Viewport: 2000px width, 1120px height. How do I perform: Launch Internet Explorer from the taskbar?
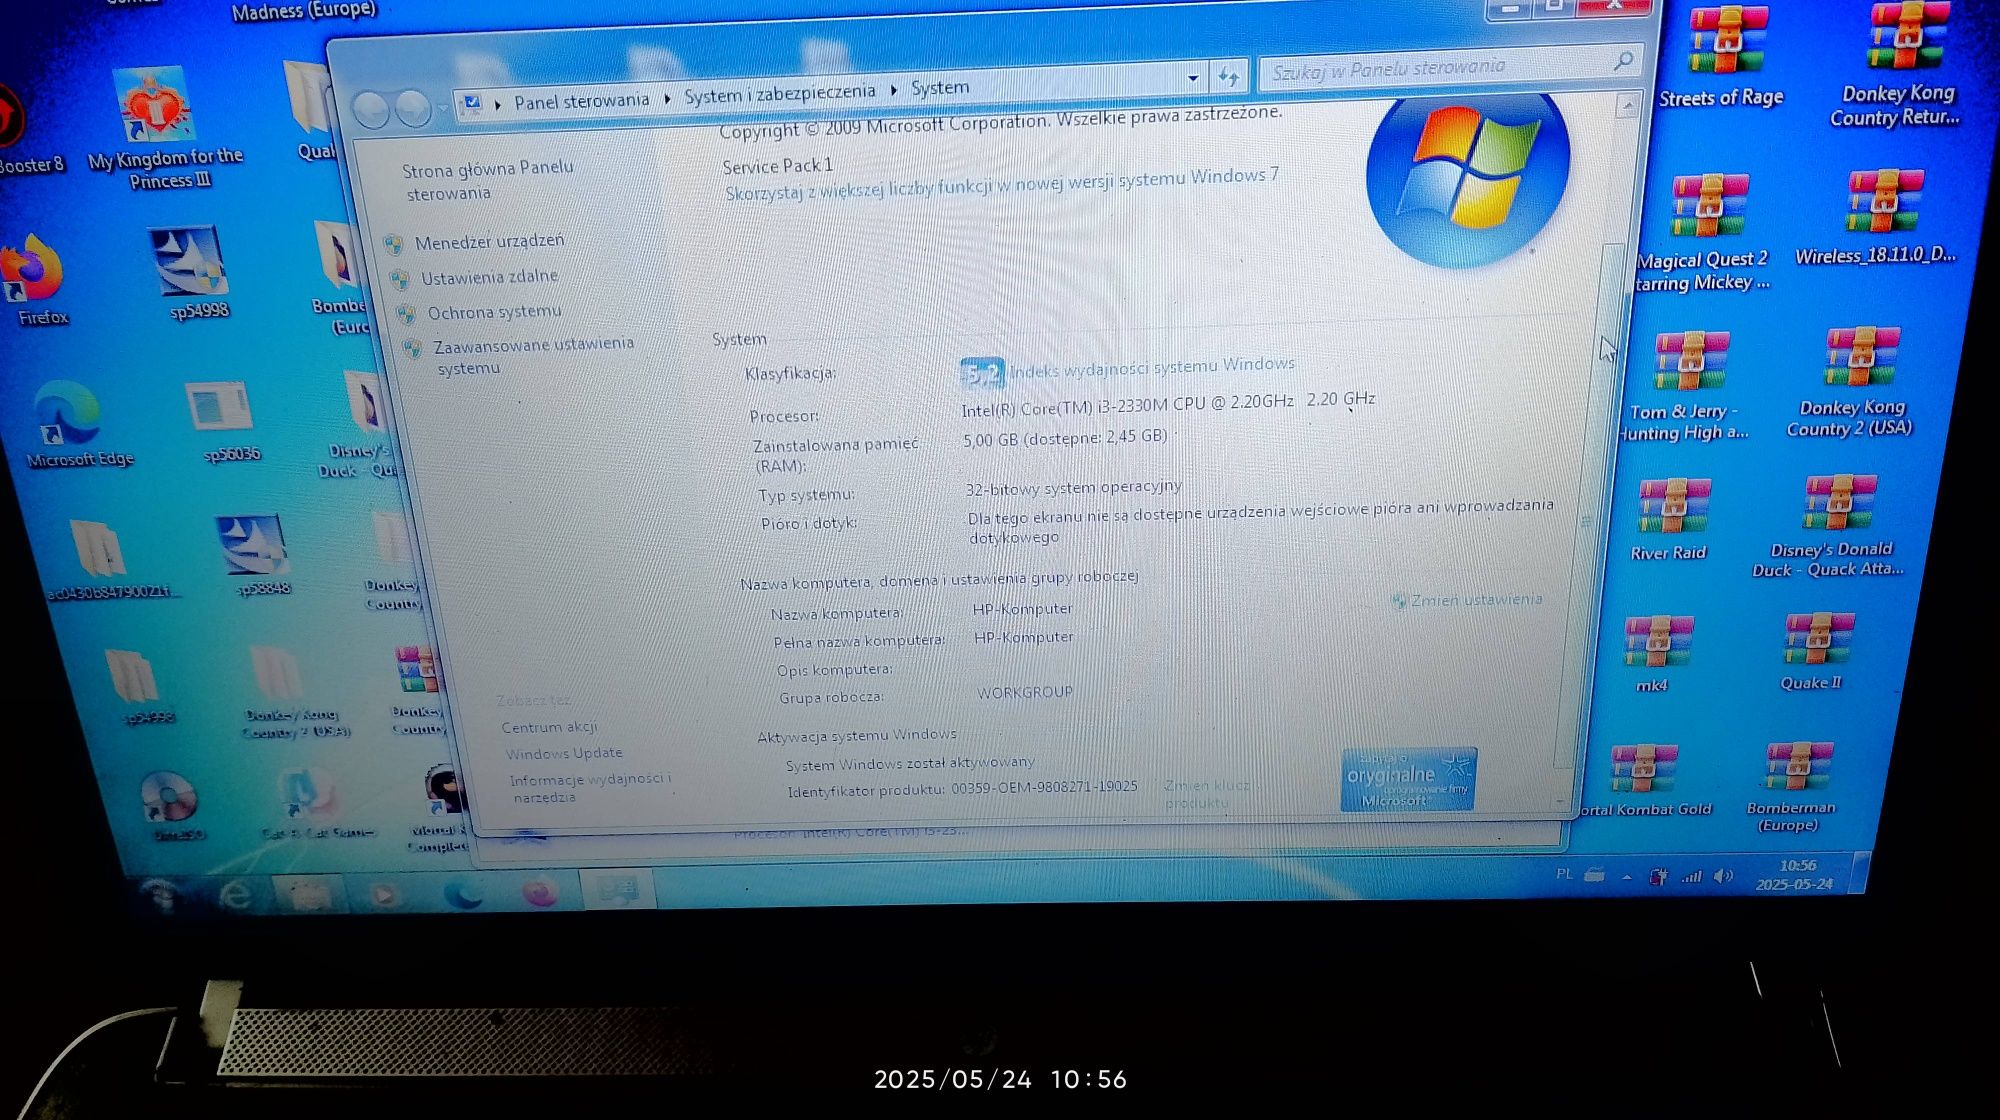236,893
